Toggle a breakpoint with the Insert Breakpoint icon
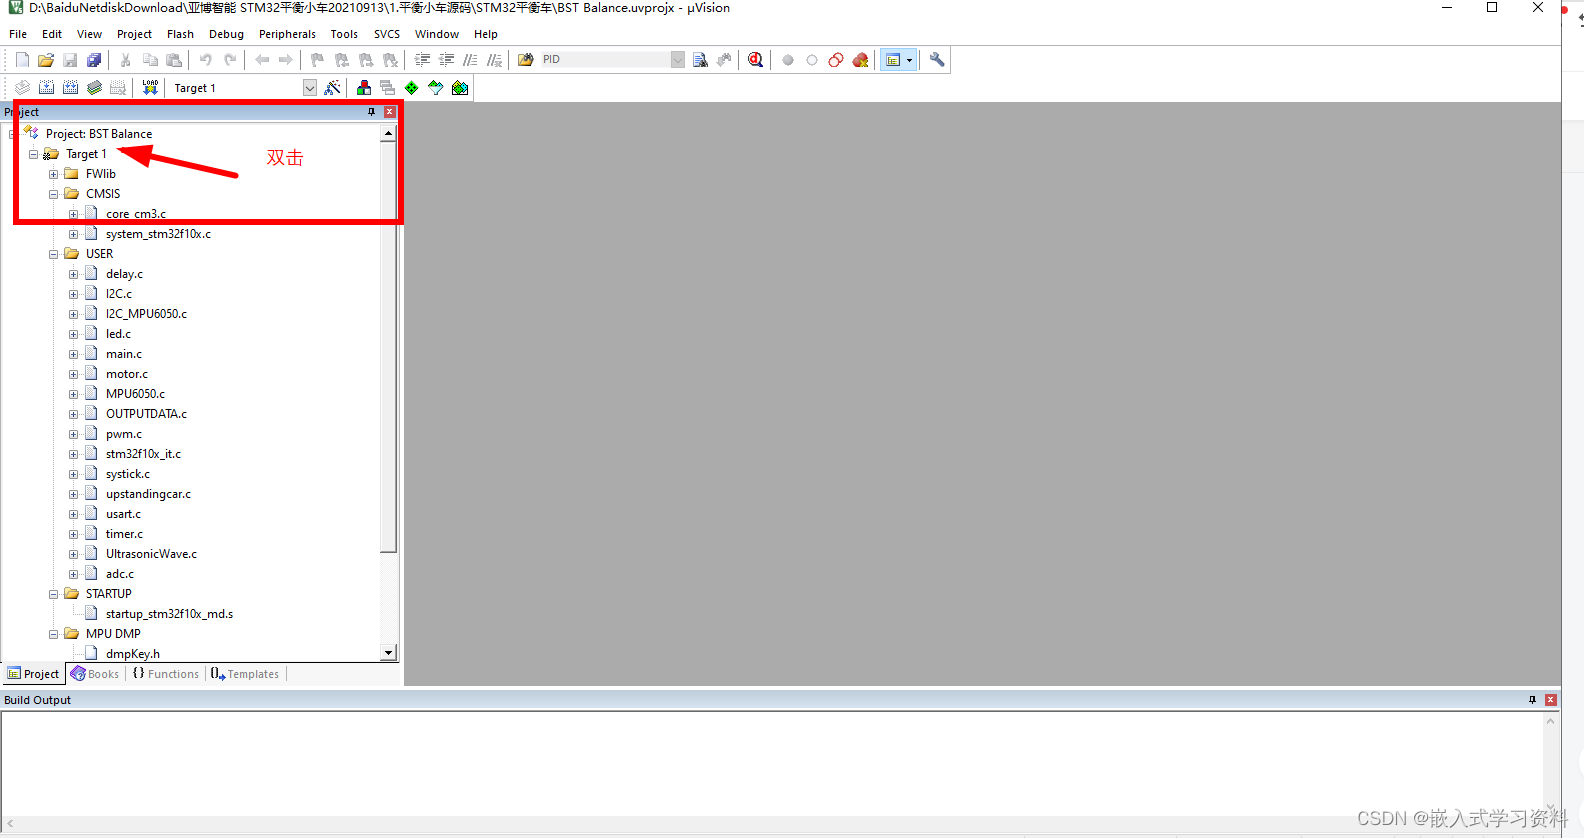Screen dimensions: 1584x838 pos(788,60)
